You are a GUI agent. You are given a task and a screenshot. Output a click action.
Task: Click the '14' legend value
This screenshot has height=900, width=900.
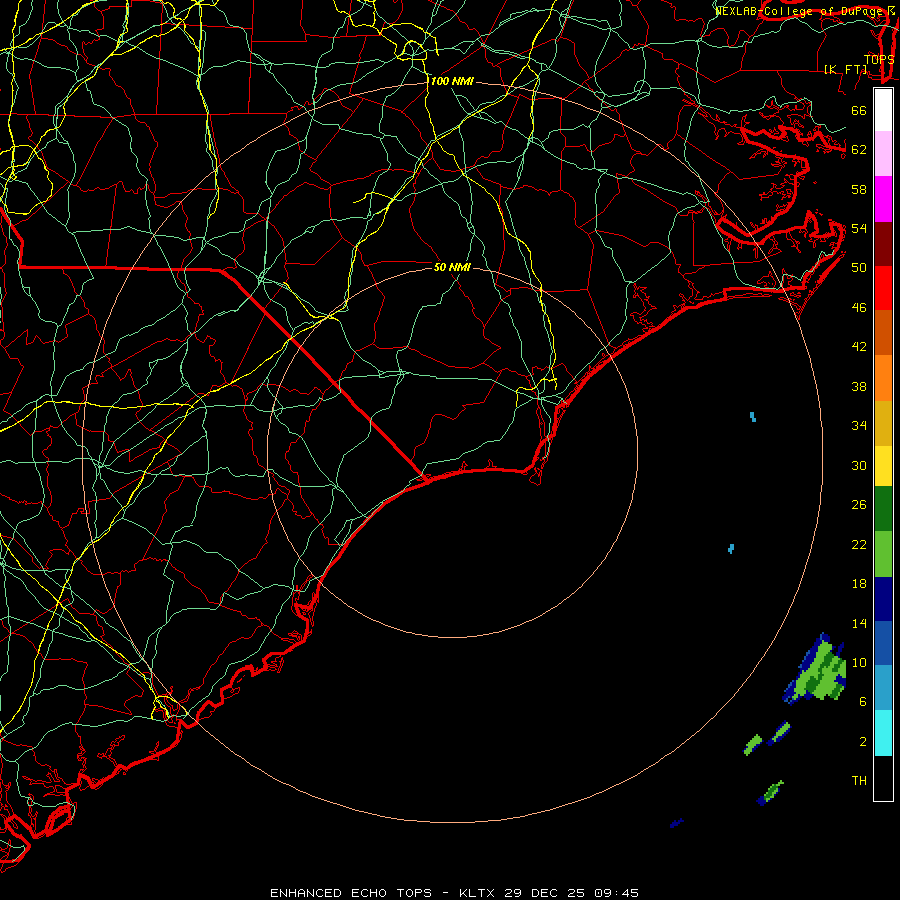pyautogui.click(x=859, y=623)
